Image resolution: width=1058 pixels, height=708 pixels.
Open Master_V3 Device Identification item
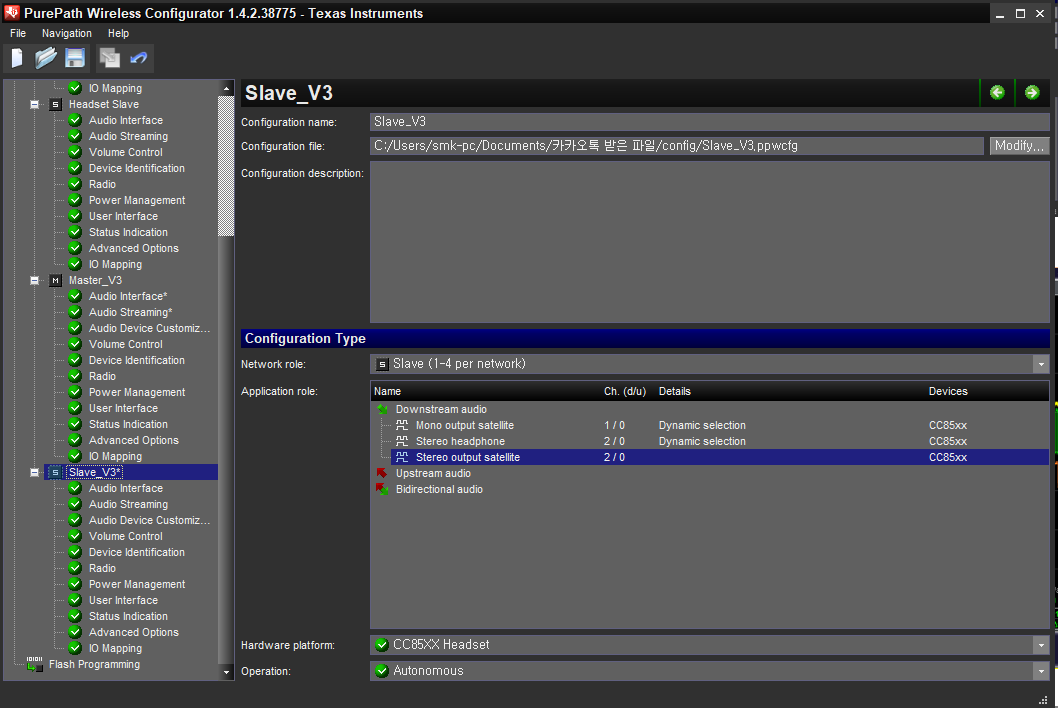(x=137, y=360)
